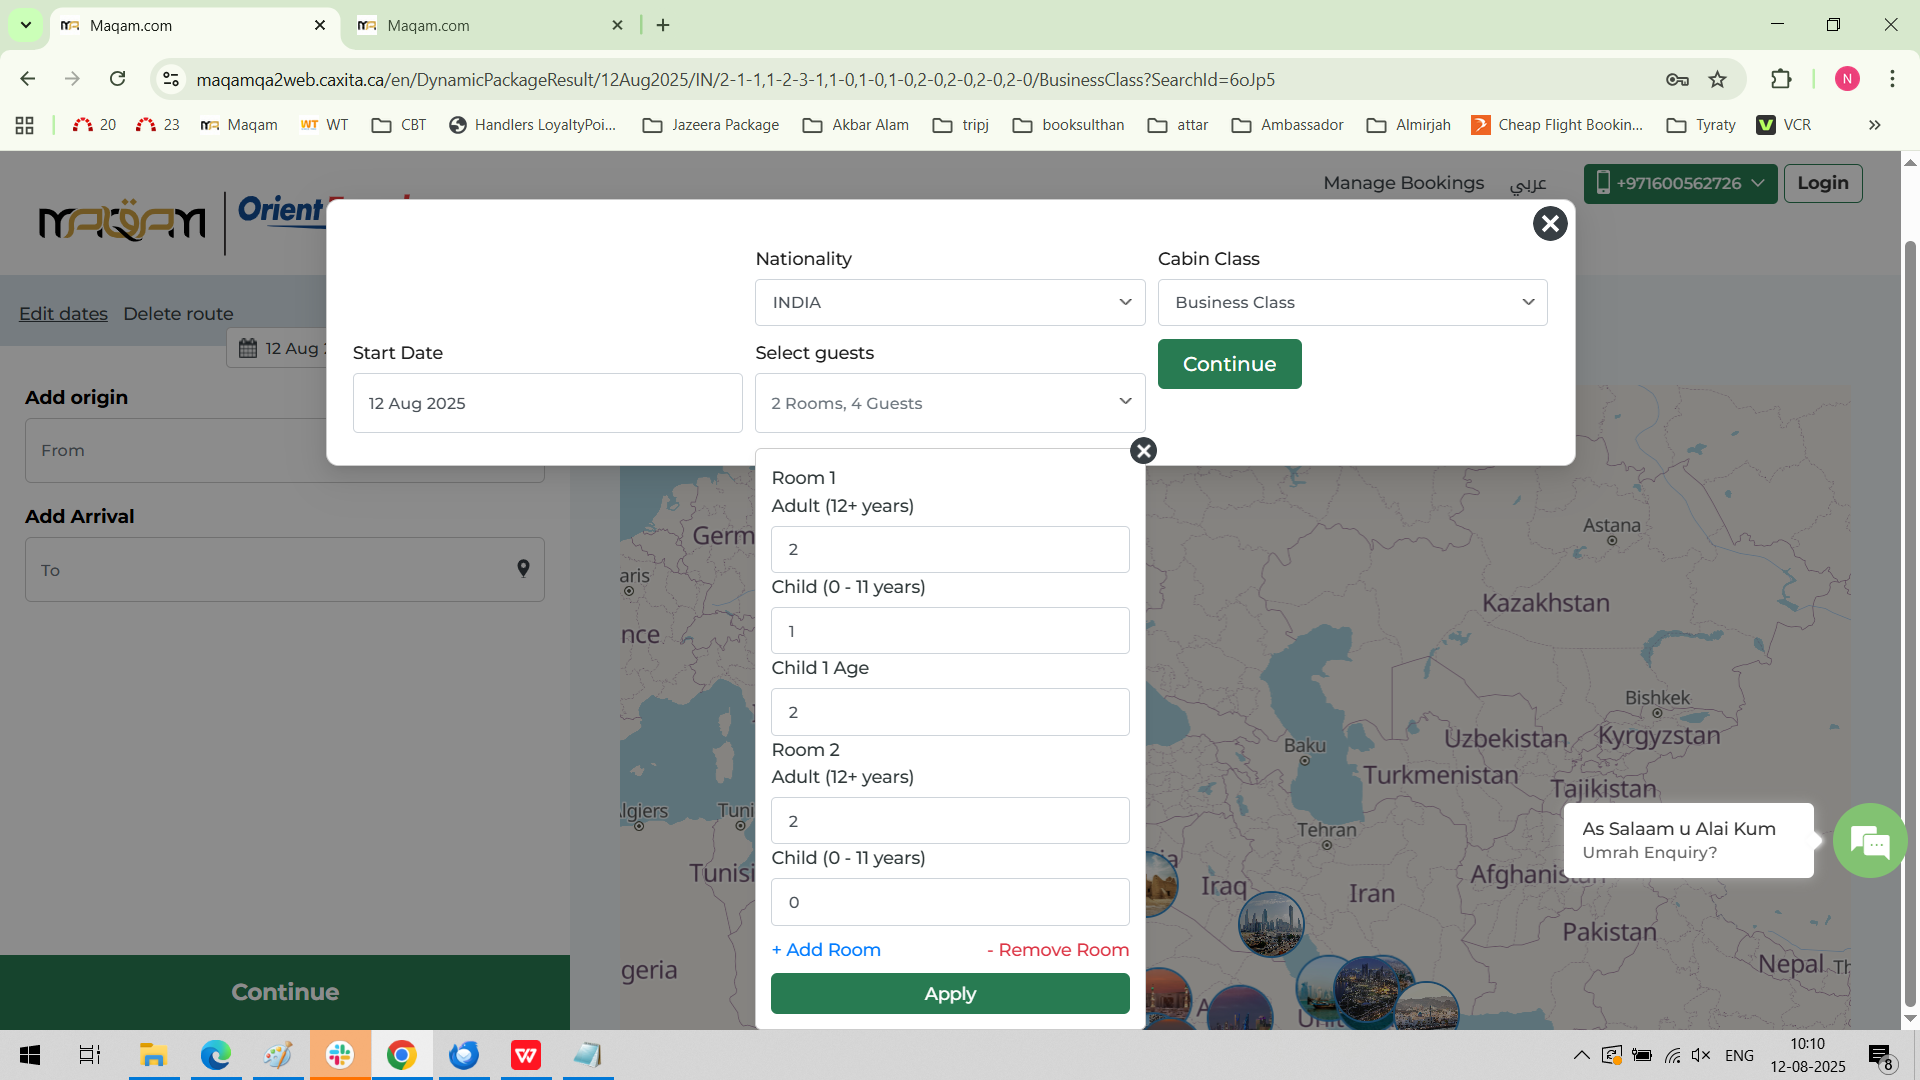
Task: Click the bookmark star icon in address bar
Action: point(1718,80)
